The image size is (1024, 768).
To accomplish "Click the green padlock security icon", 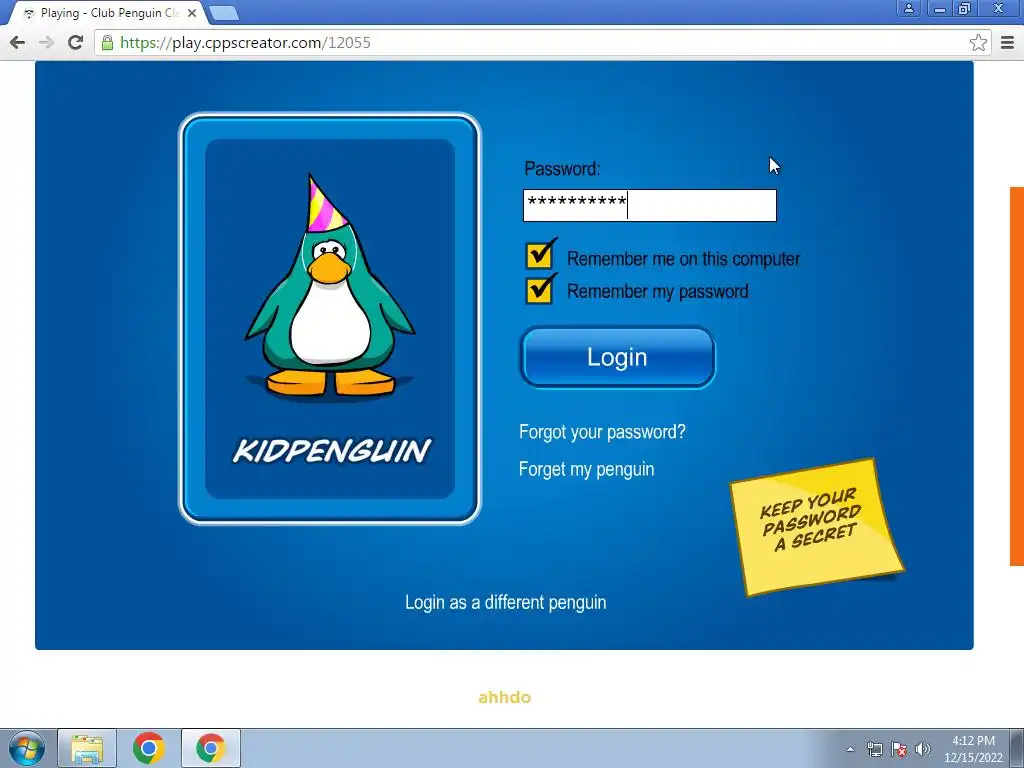I will pos(107,42).
